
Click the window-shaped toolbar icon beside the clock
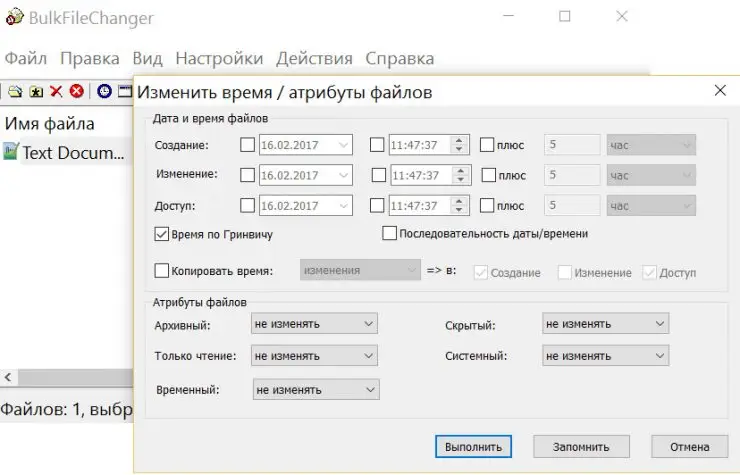pos(125,91)
